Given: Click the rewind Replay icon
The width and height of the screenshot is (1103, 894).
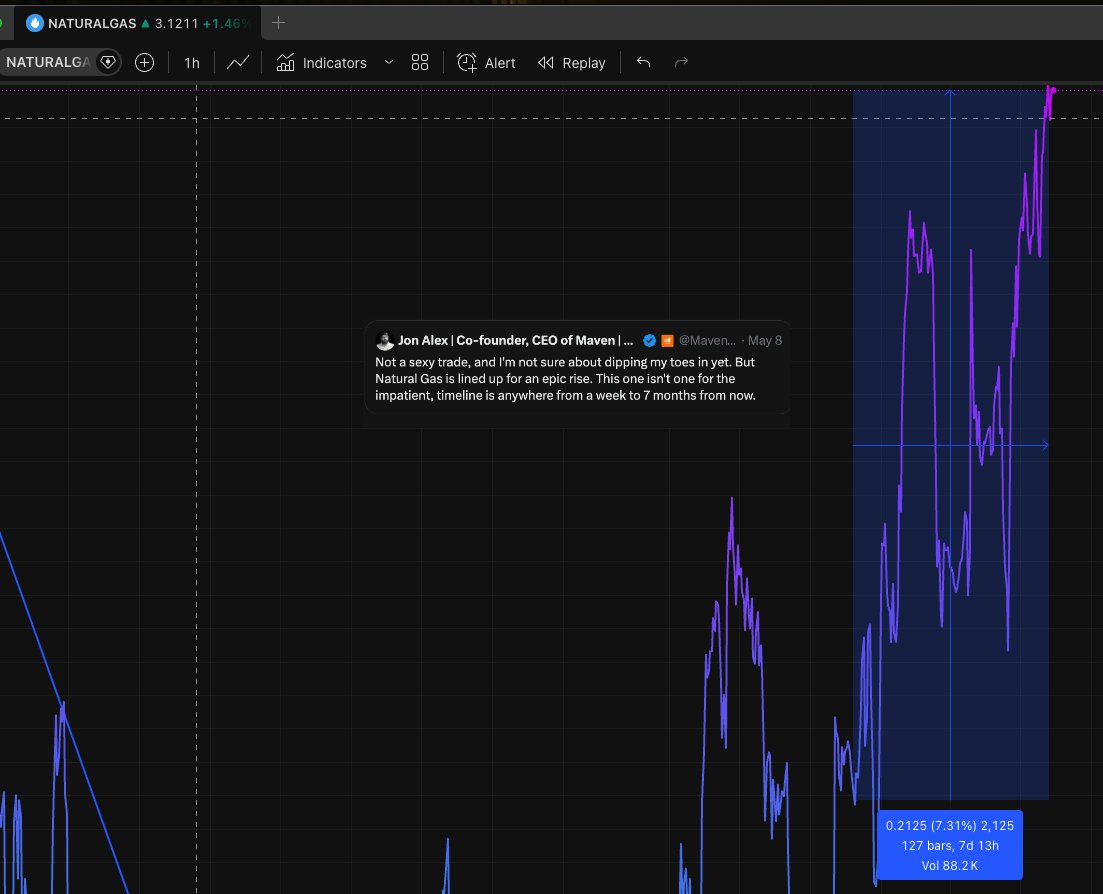Looking at the screenshot, I should point(546,63).
